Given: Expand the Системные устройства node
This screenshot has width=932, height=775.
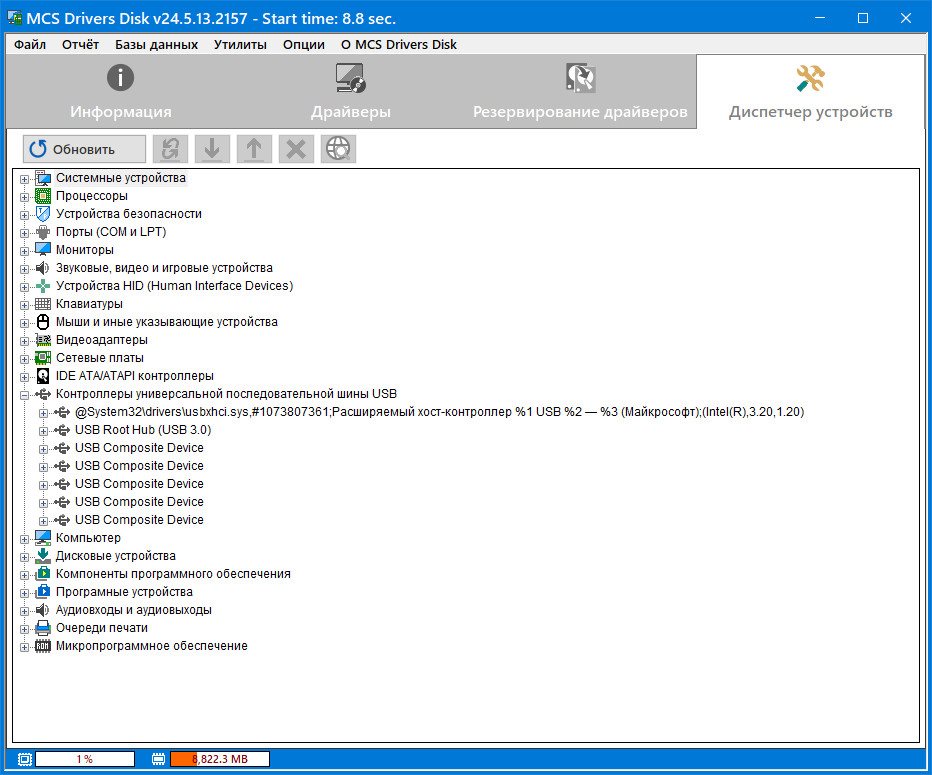Looking at the screenshot, I should pos(24,179).
